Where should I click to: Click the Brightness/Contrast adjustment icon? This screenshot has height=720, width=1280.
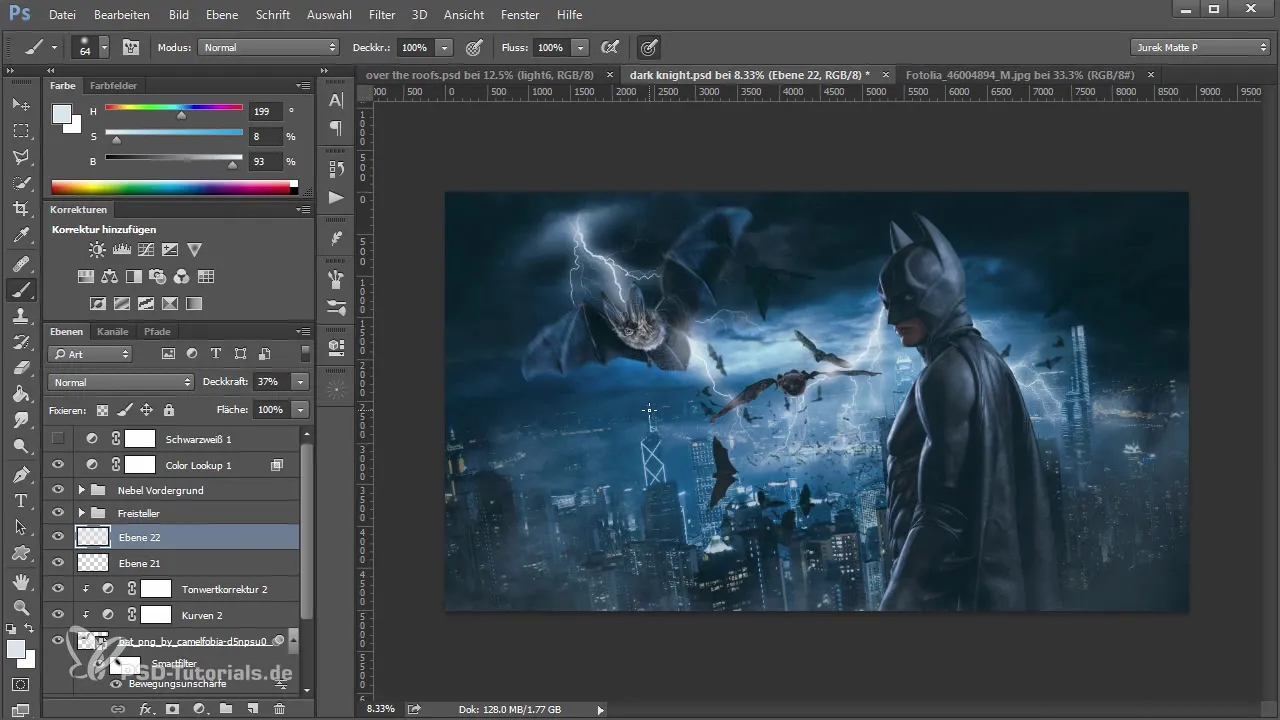click(97, 250)
